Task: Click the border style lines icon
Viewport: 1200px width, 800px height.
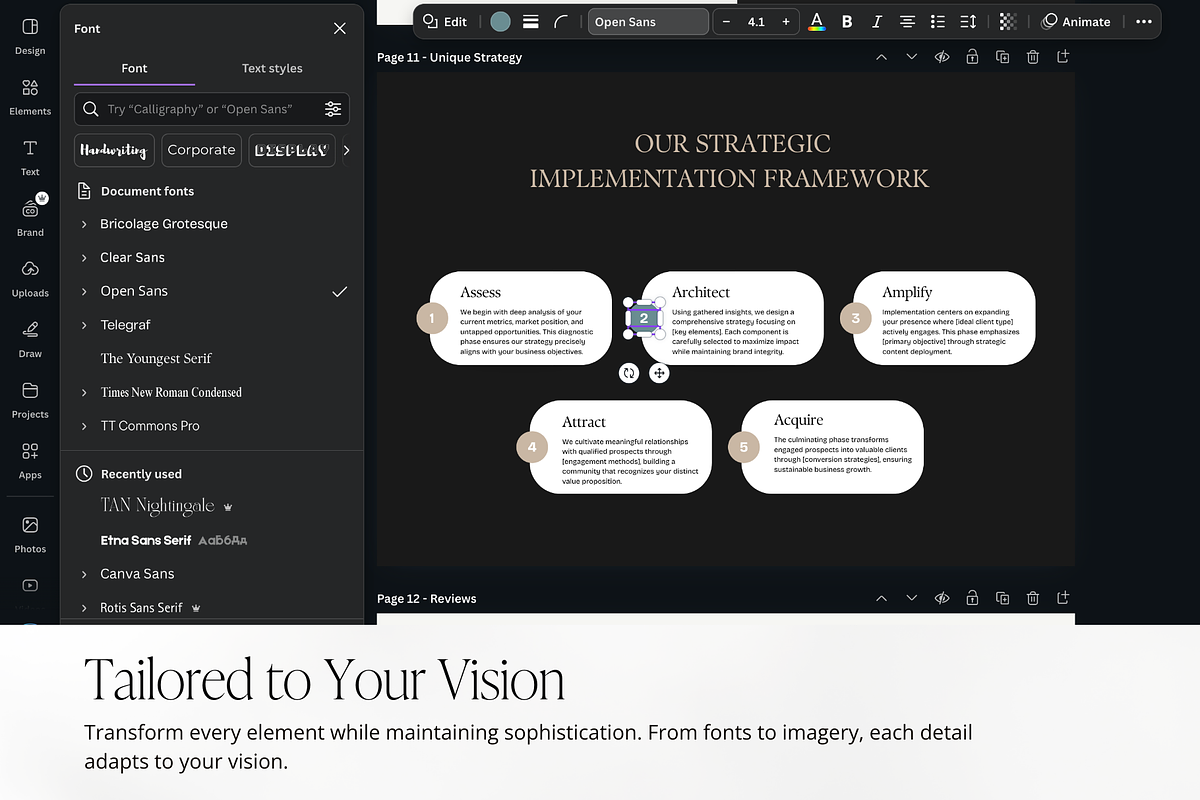Action: tap(531, 22)
